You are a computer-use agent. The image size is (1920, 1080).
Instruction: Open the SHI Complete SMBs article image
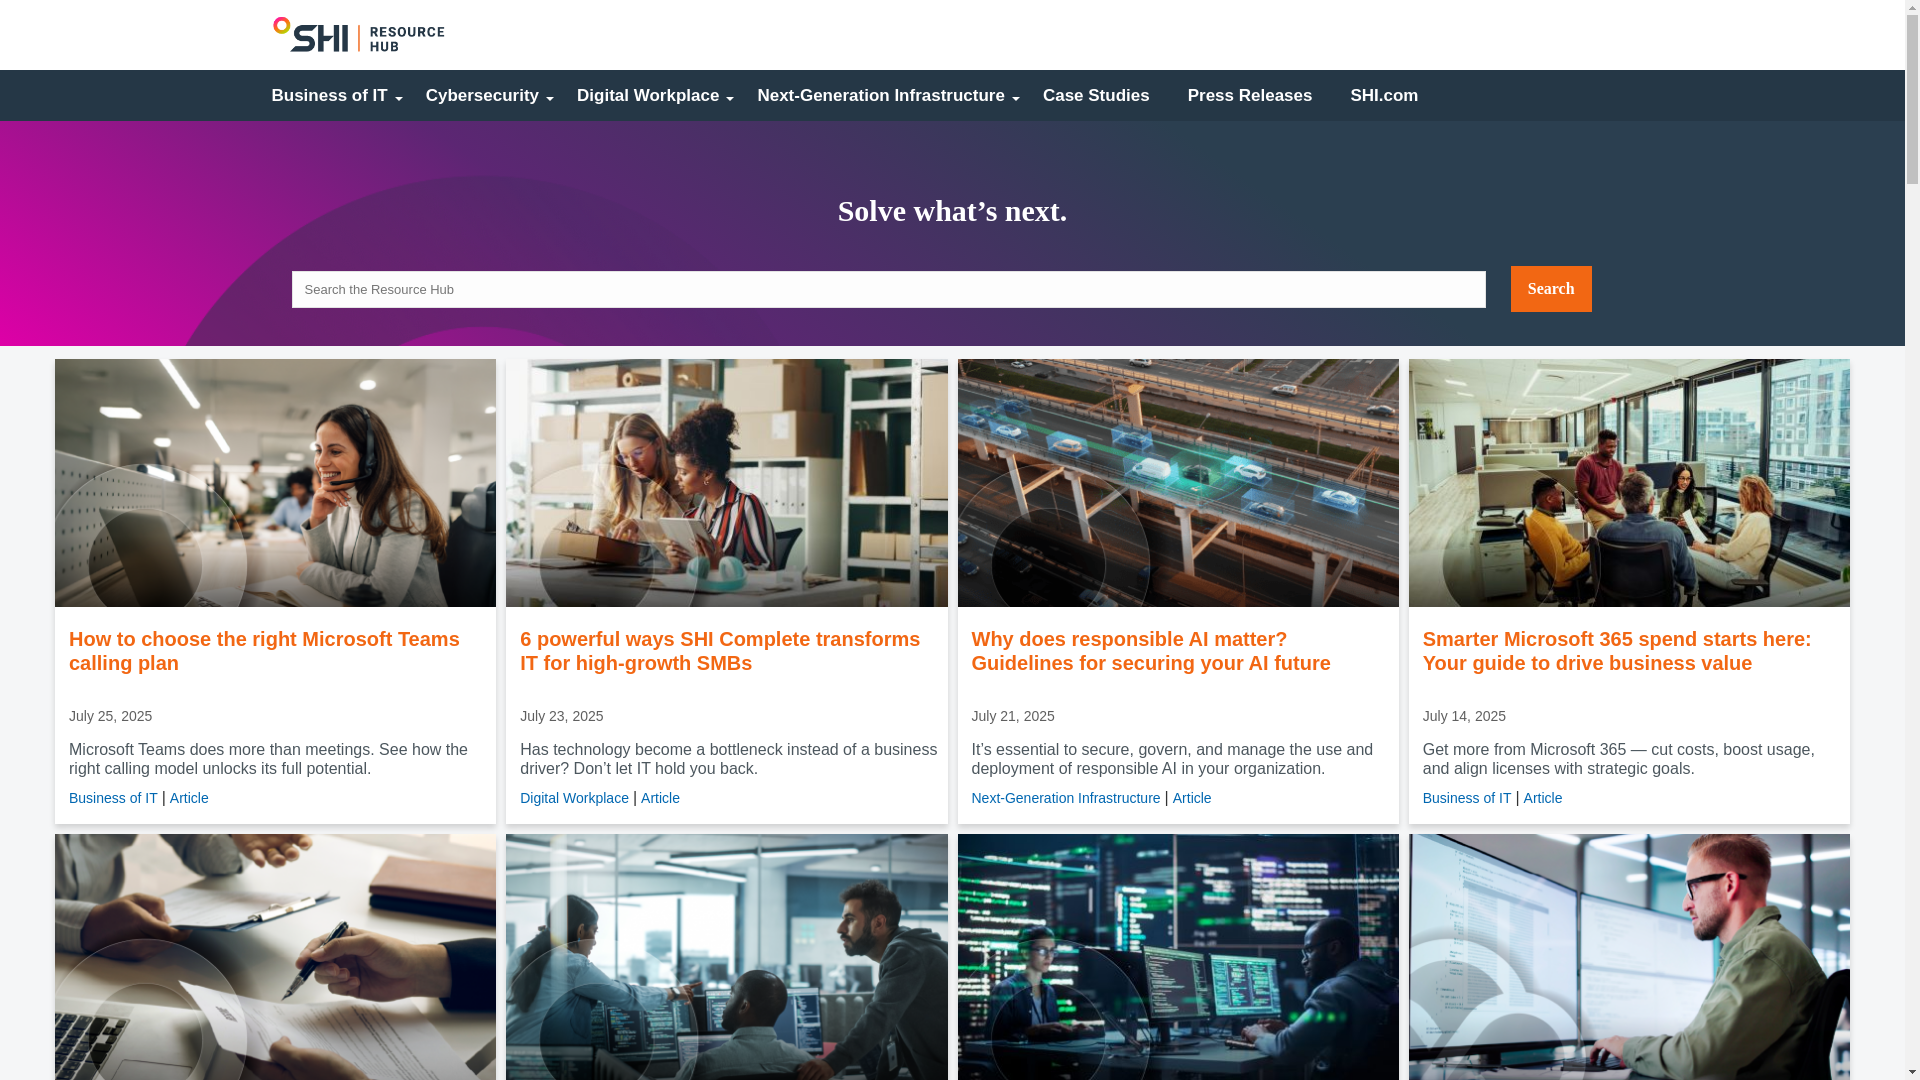(x=726, y=483)
